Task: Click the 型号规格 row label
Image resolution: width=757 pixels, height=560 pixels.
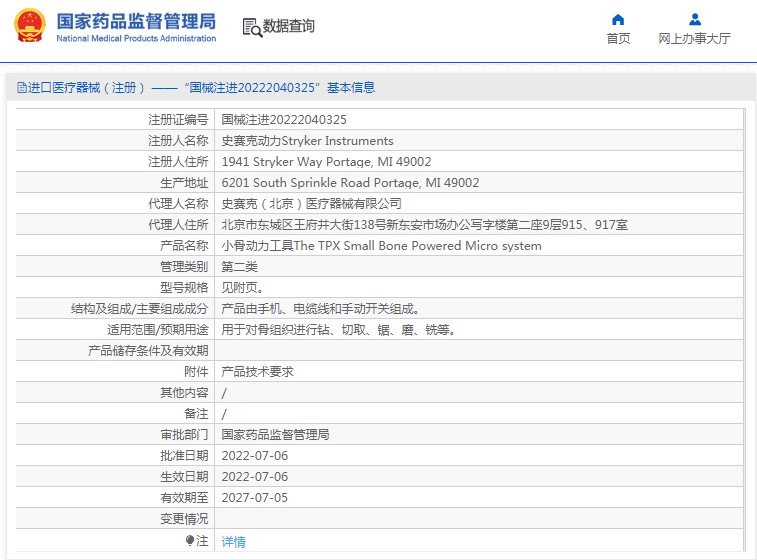Action: tap(184, 288)
